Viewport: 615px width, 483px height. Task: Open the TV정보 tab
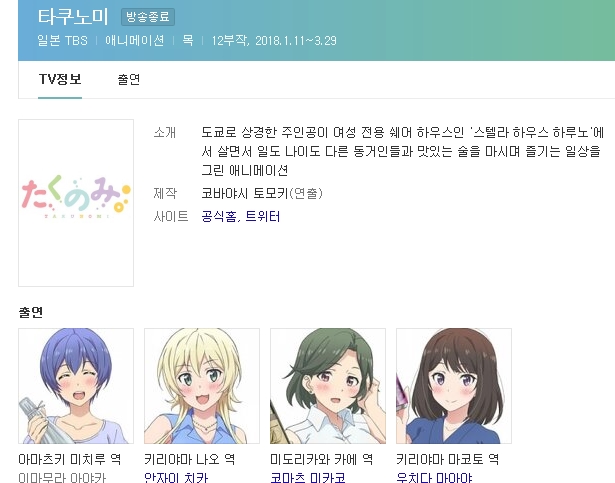click(60, 79)
